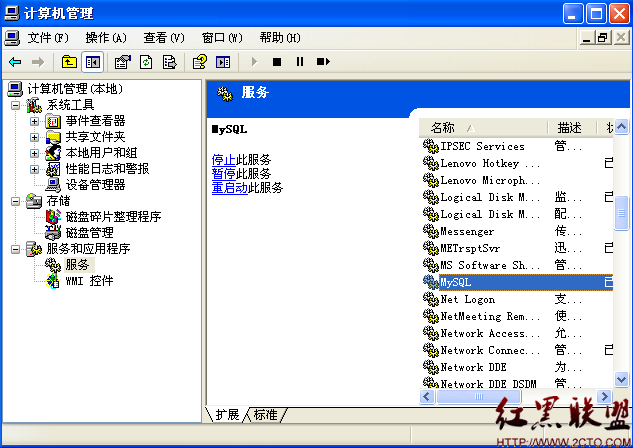Open the 操作(A) menu
Image resolution: width=633 pixels, height=448 pixels.
(106, 38)
